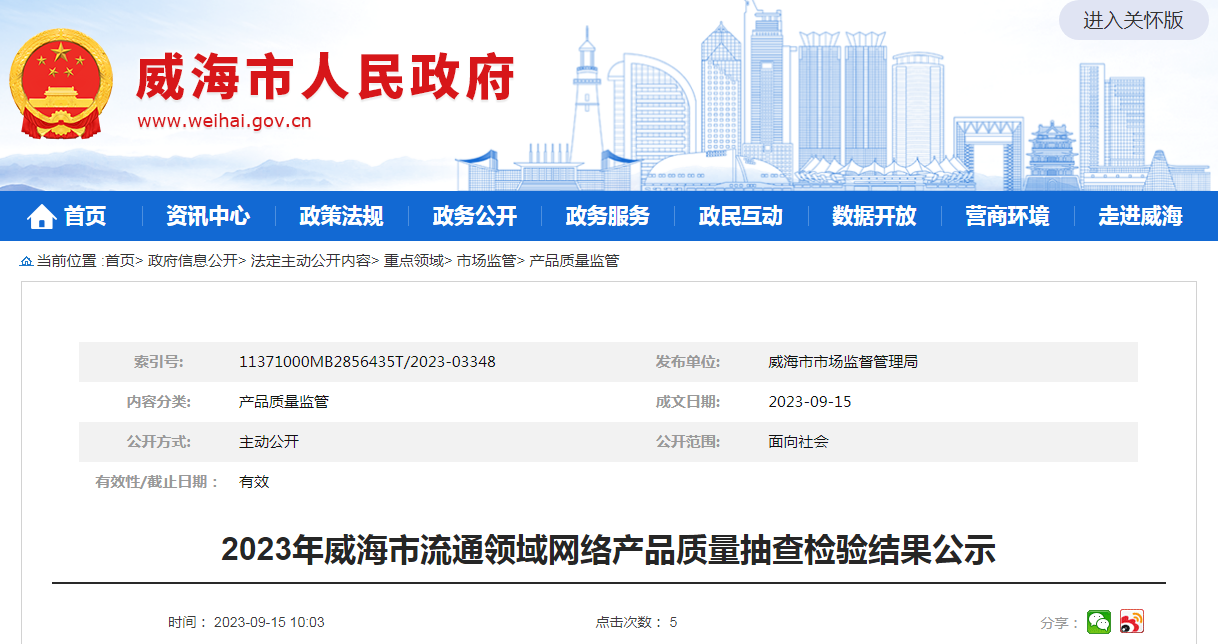The height and width of the screenshot is (644, 1218).
Task: Open the 政民互动 nav item
Action: [x=740, y=216]
